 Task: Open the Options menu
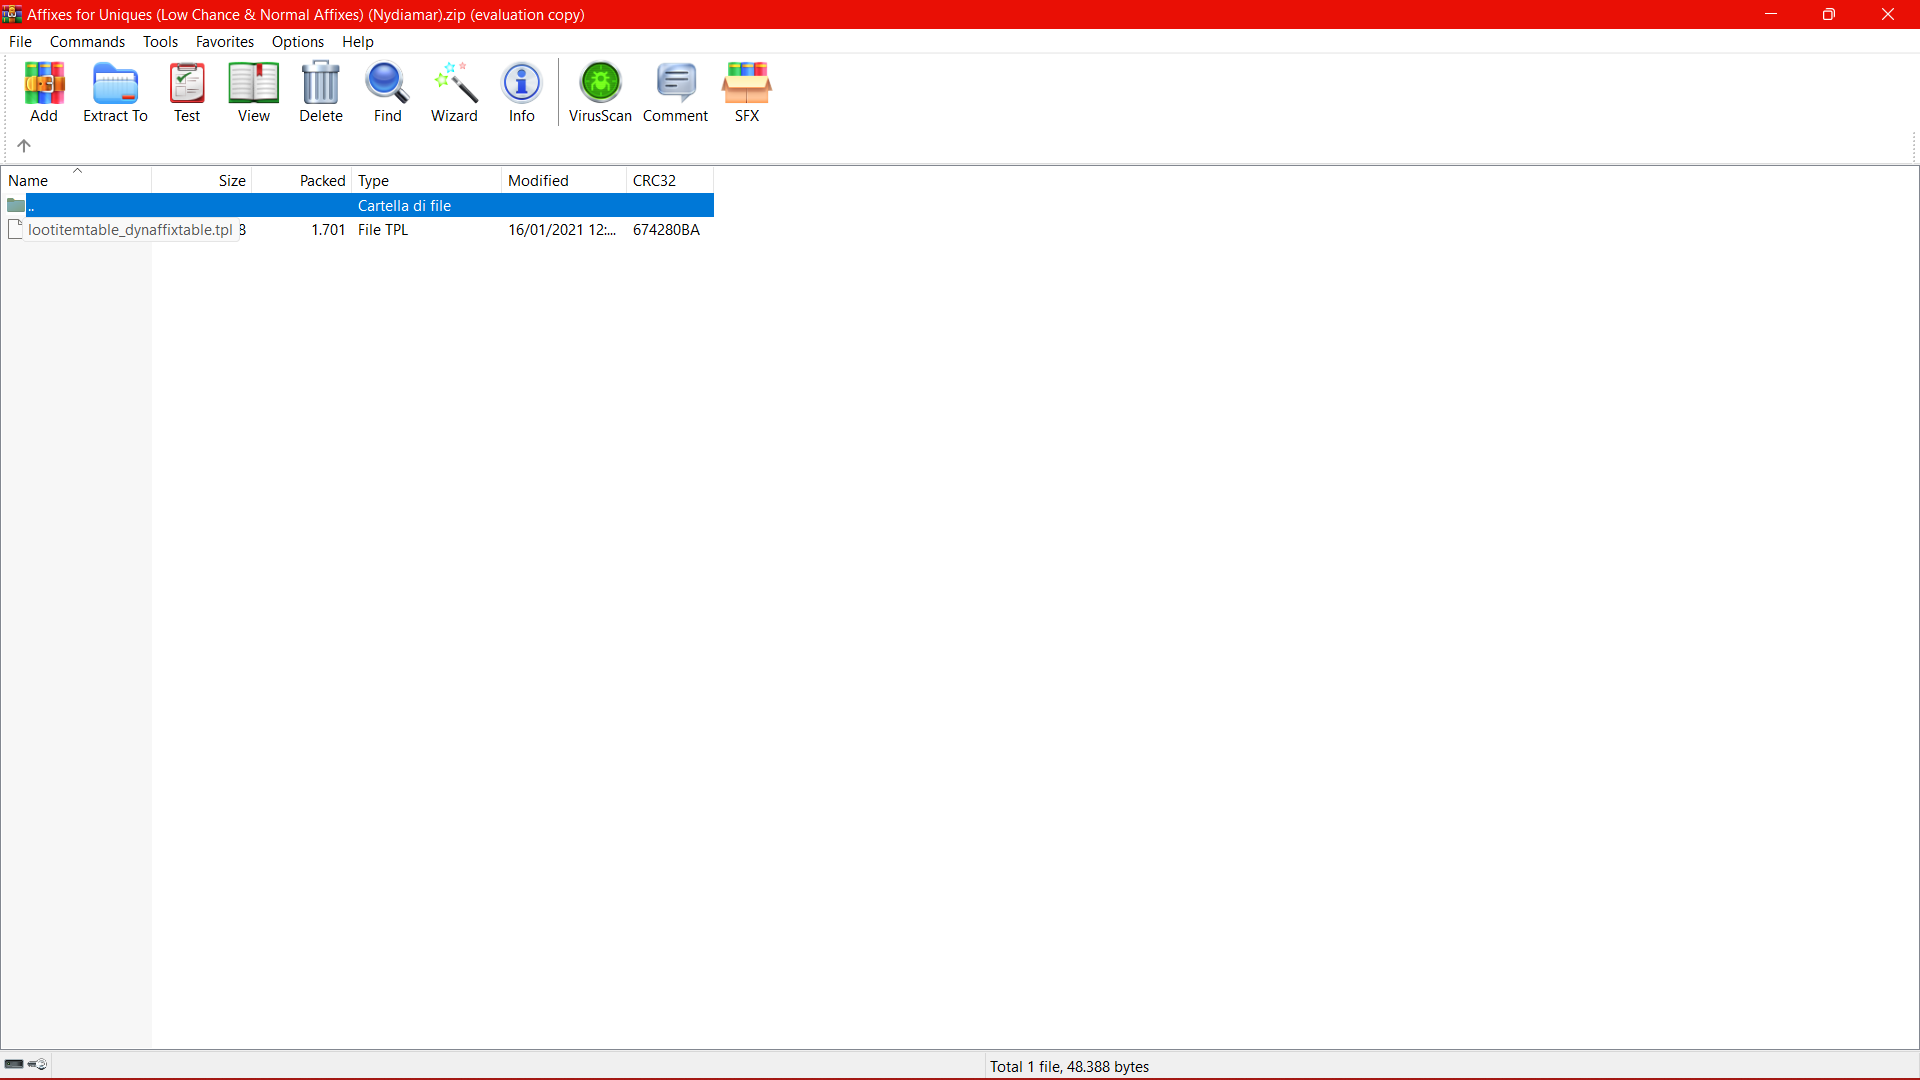298,42
